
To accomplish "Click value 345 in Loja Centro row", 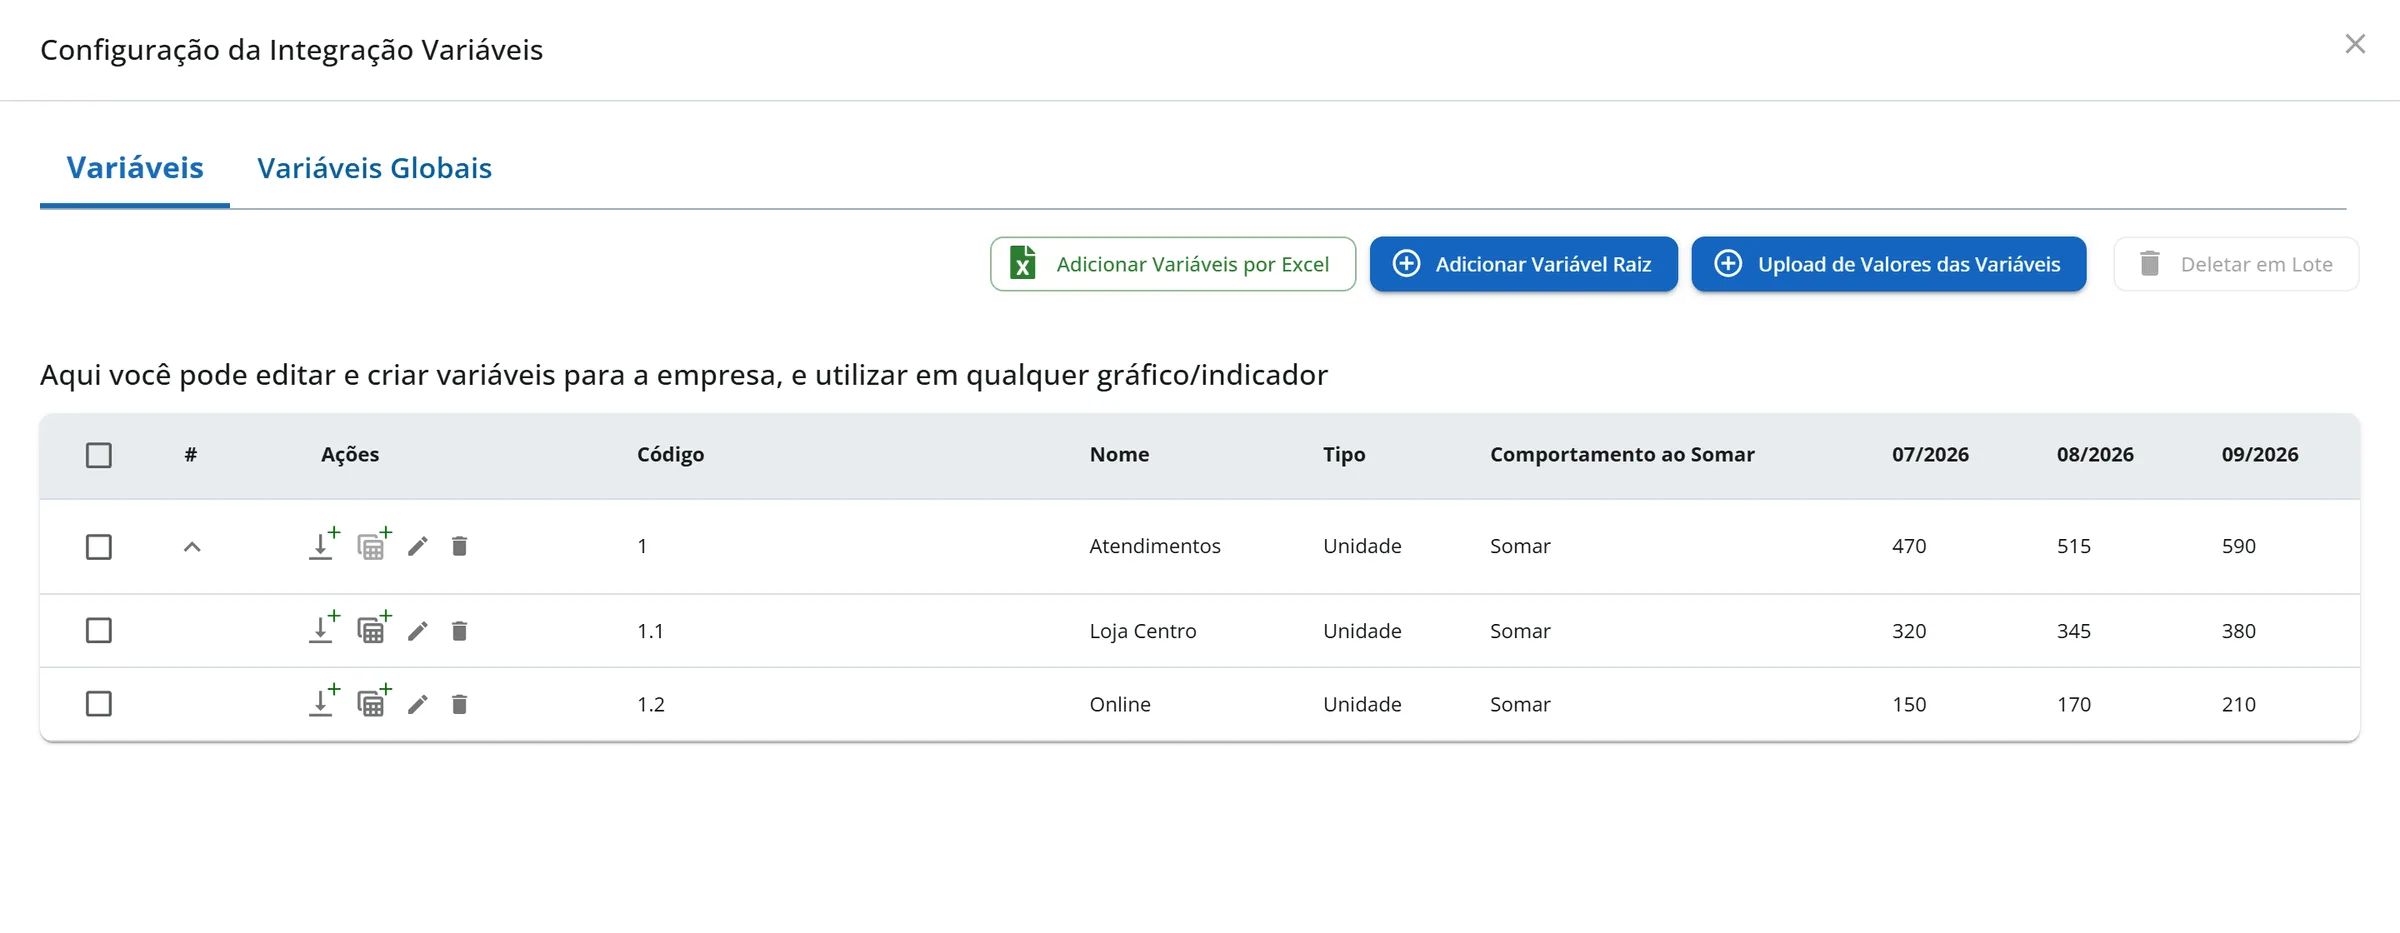I will pyautogui.click(x=2074, y=631).
